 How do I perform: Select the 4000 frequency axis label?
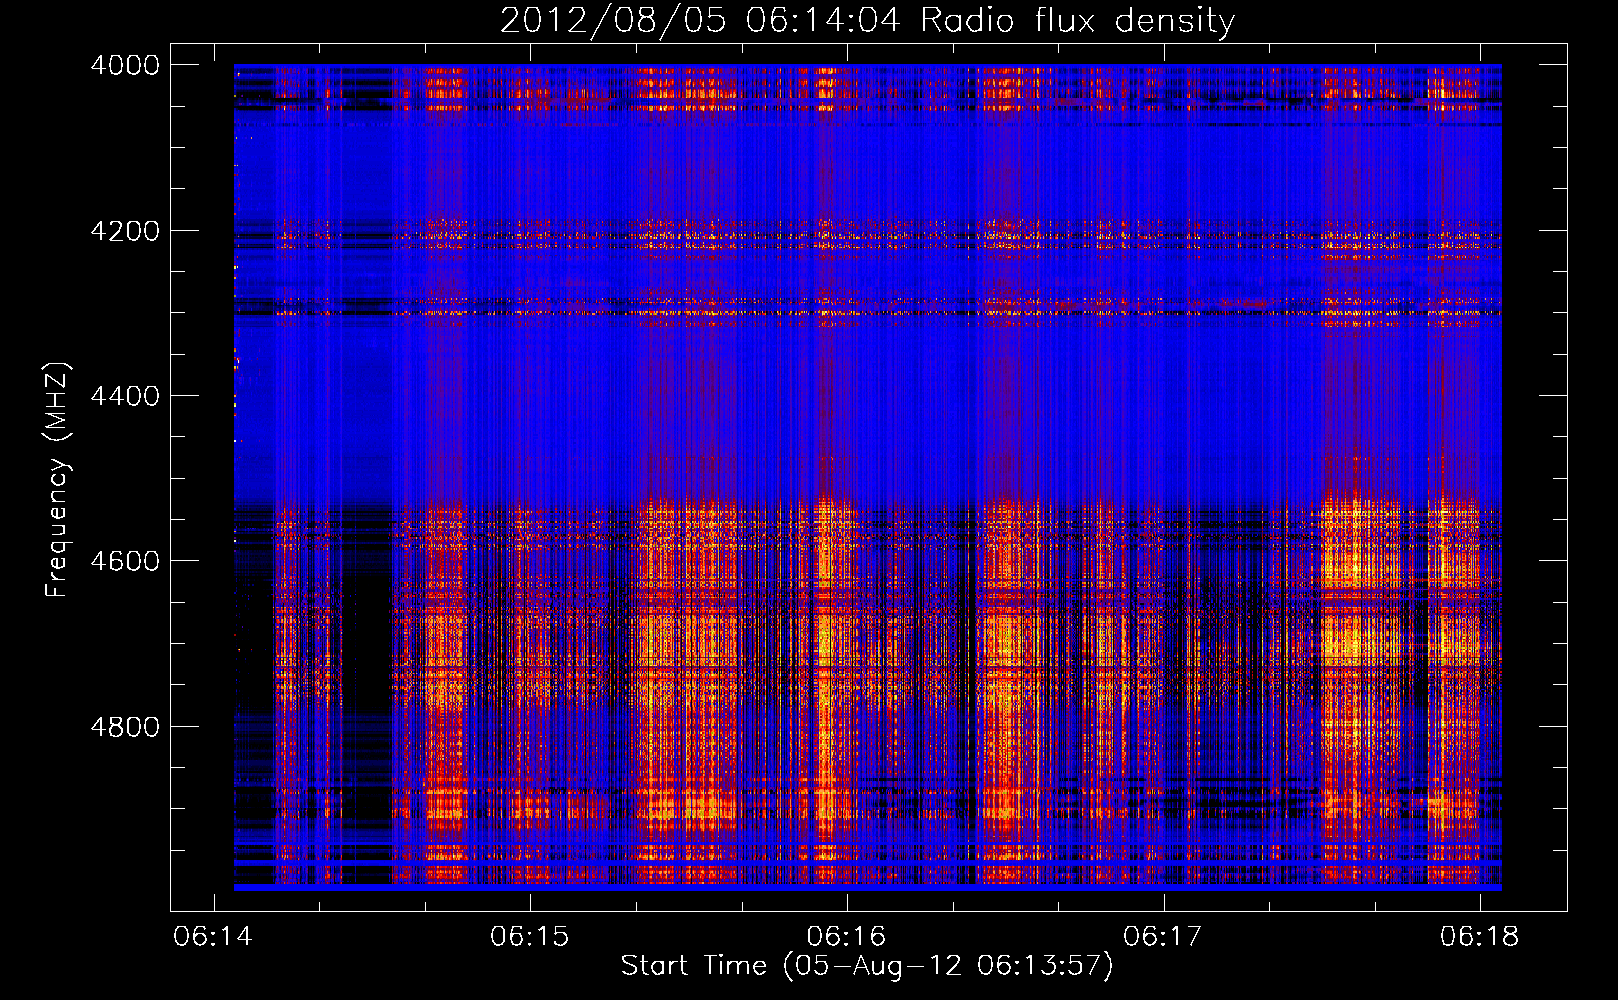tap(125, 65)
